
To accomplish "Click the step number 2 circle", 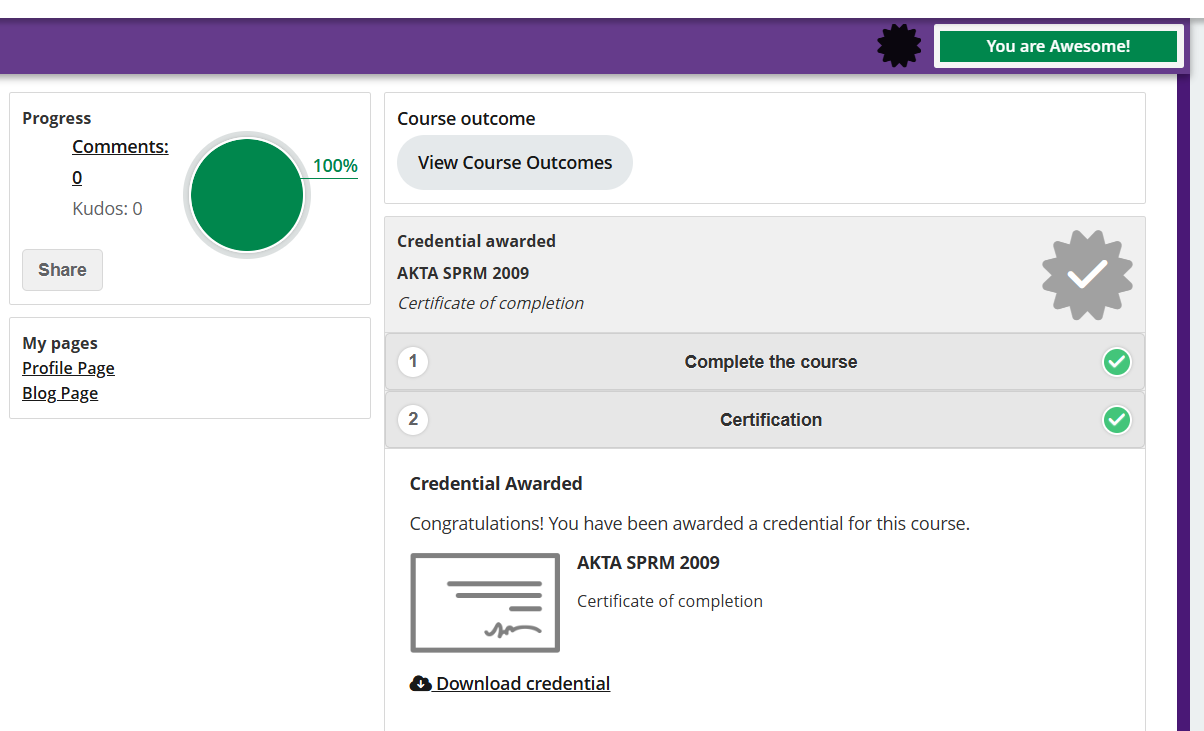I will 413,420.
